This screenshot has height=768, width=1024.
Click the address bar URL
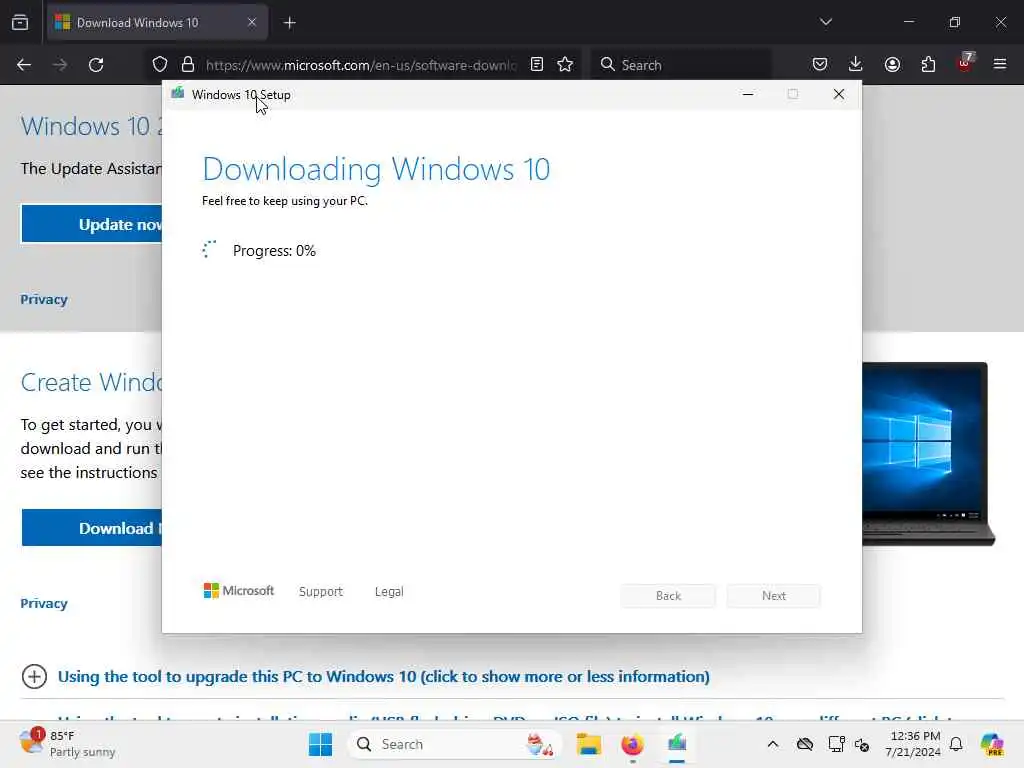[360, 65]
